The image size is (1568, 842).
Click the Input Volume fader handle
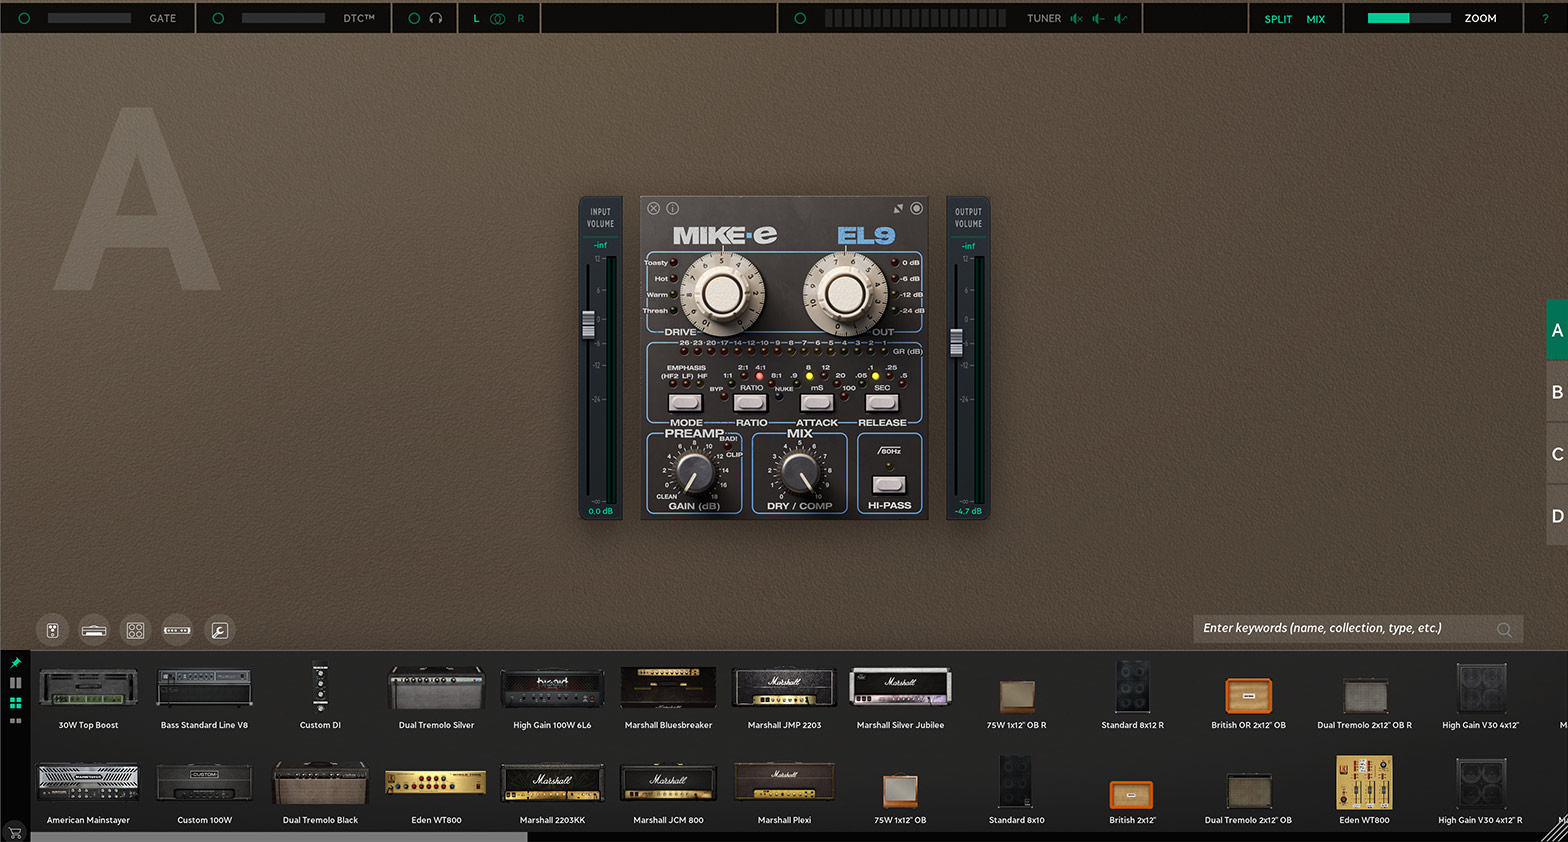[588, 324]
